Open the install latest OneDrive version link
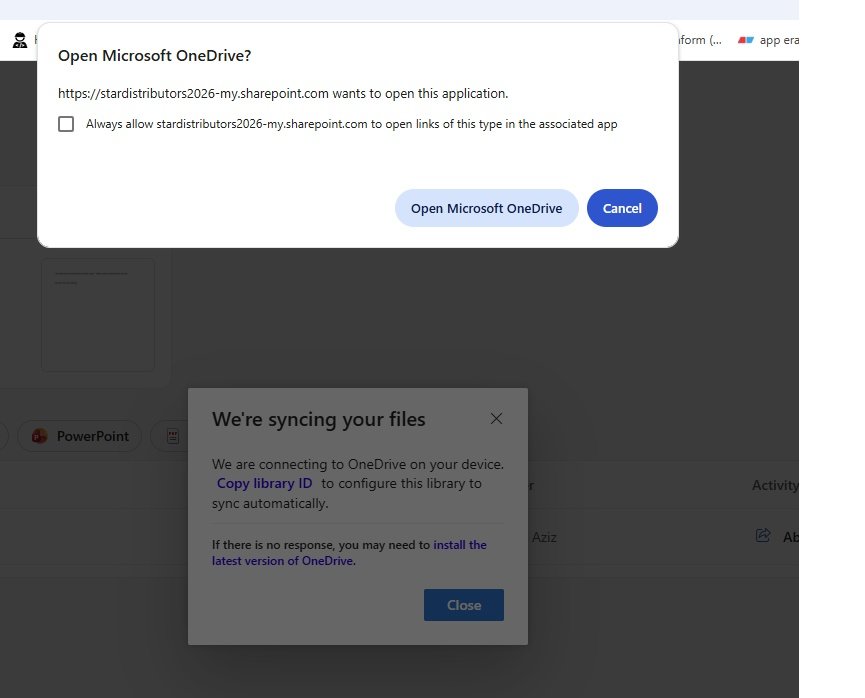This screenshot has width=865, height=698. click(349, 552)
